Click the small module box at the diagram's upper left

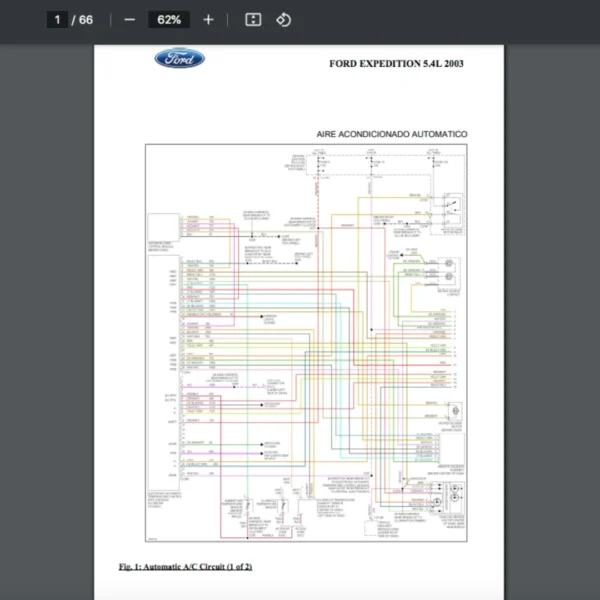162,225
